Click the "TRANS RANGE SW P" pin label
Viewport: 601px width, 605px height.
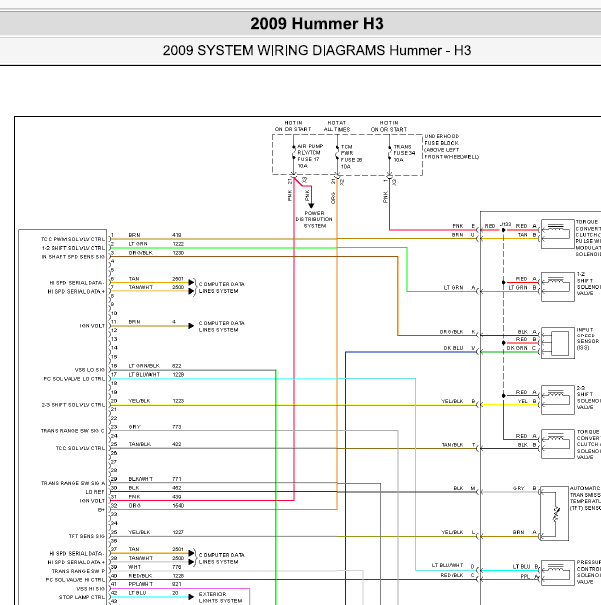pos(78,571)
